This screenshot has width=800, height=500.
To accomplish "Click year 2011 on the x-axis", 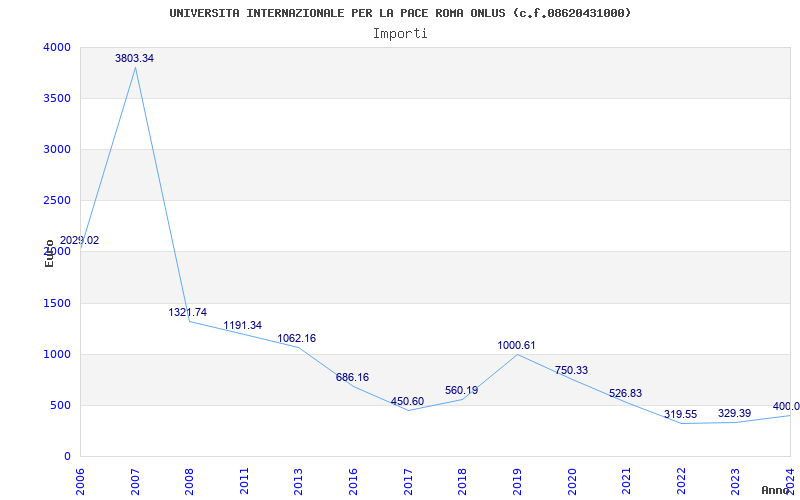I will (x=244, y=481).
